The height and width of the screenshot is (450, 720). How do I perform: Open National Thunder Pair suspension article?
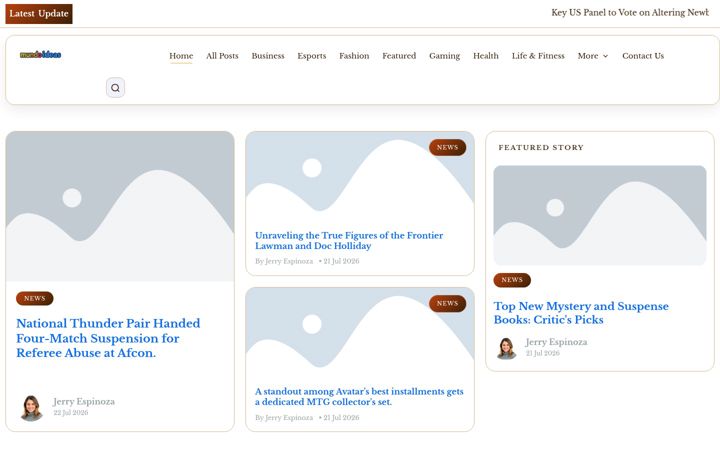(x=108, y=338)
